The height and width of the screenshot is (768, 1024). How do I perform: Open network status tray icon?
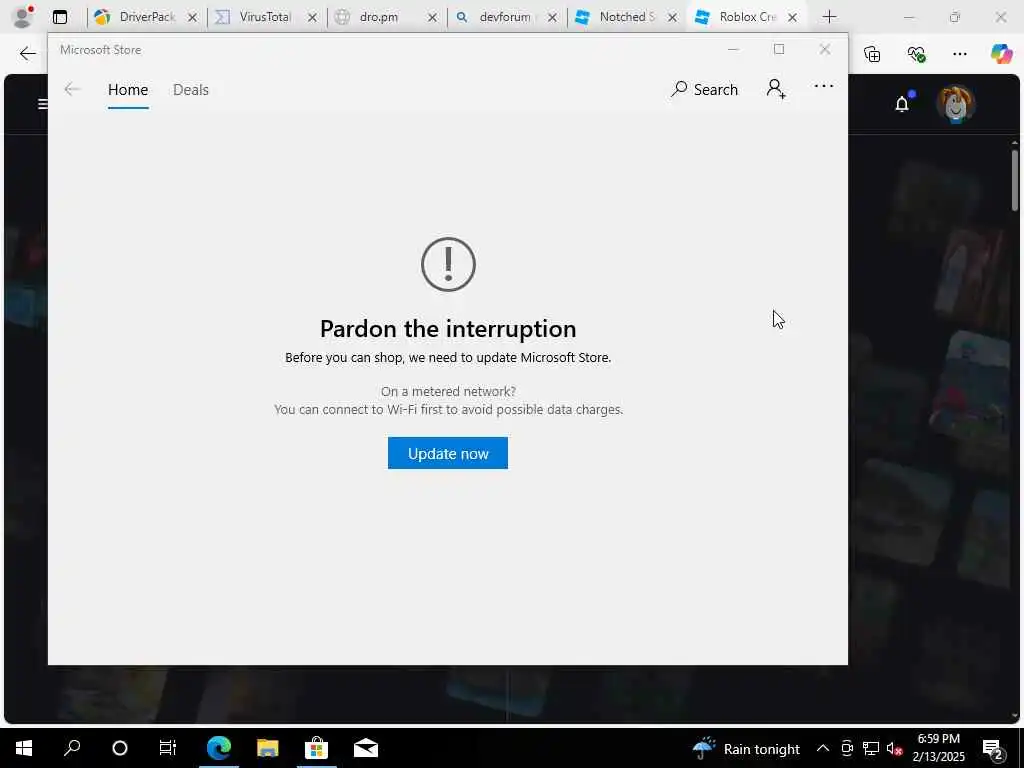[x=871, y=748]
